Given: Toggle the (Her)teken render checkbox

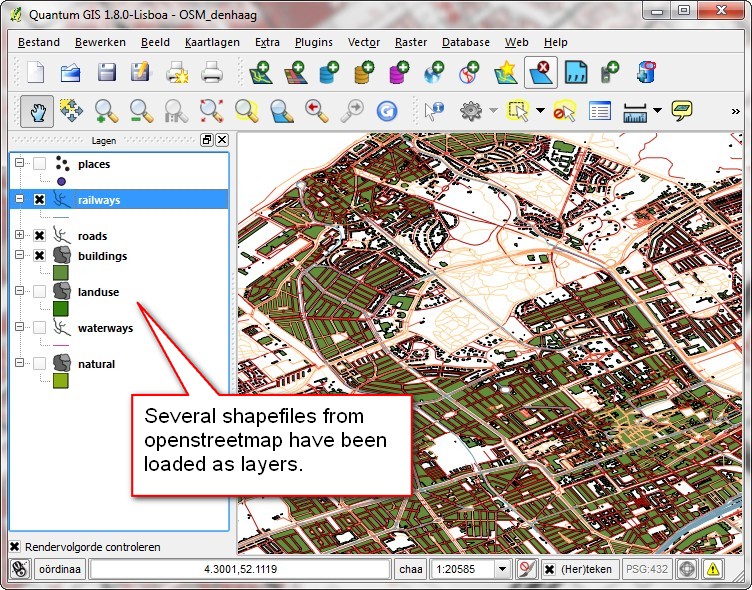Looking at the screenshot, I should pos(549,569).
